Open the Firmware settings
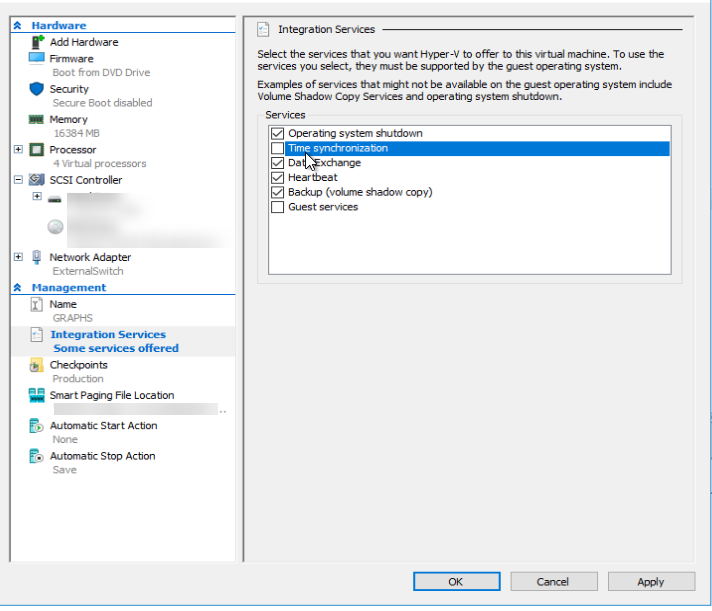 (x=71, y=59)
